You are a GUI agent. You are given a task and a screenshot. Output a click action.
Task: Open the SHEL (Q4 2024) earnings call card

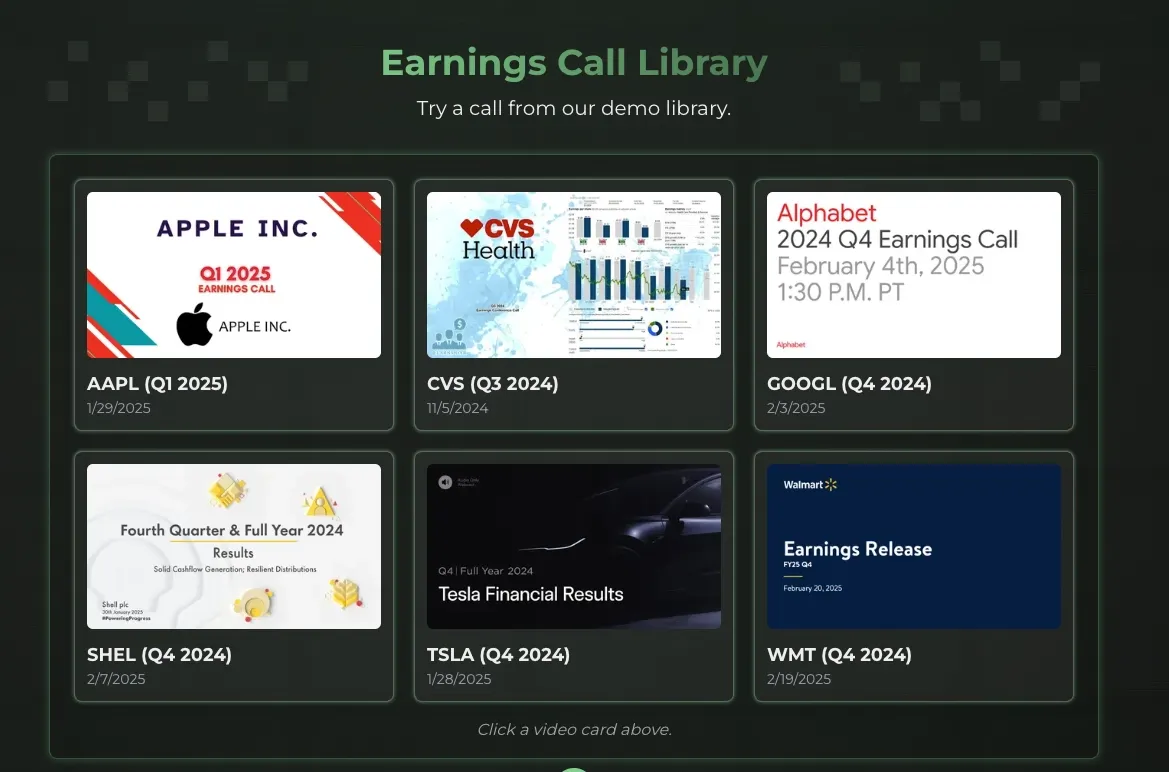[x=233, y=578]
